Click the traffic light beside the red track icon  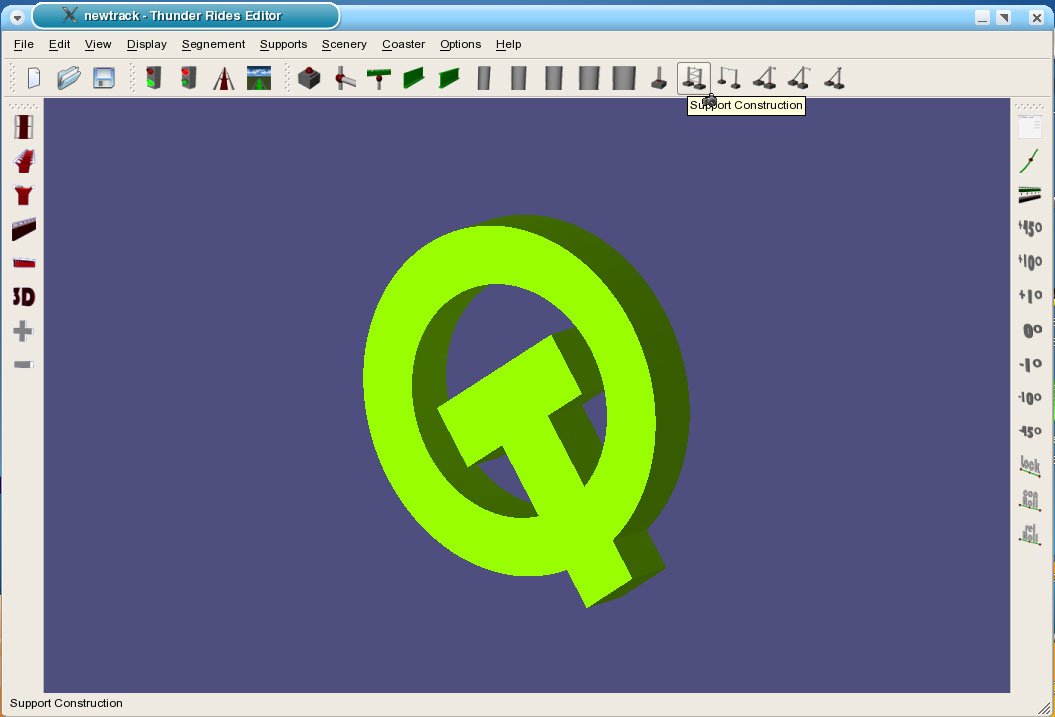click(189, 78)
